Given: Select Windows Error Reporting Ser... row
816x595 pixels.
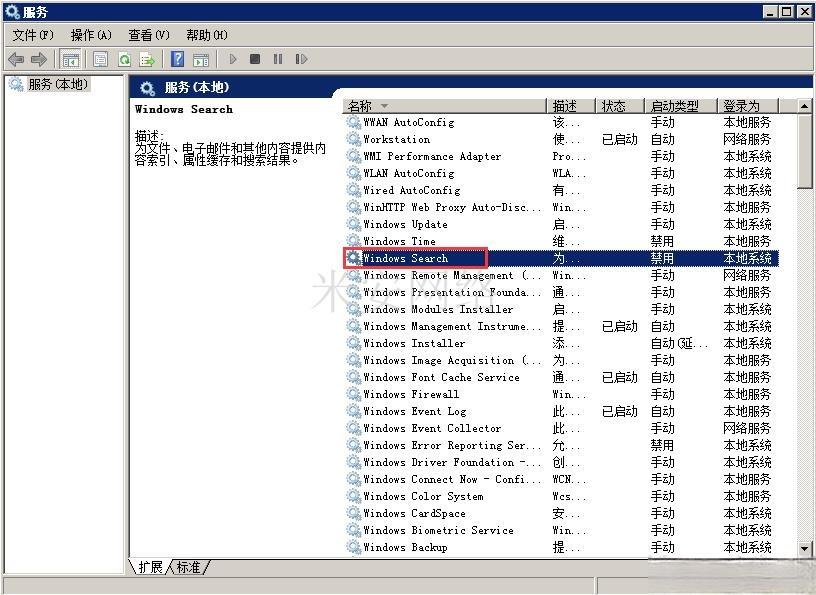Looking at the screenshot, I should tap(562, 446).
